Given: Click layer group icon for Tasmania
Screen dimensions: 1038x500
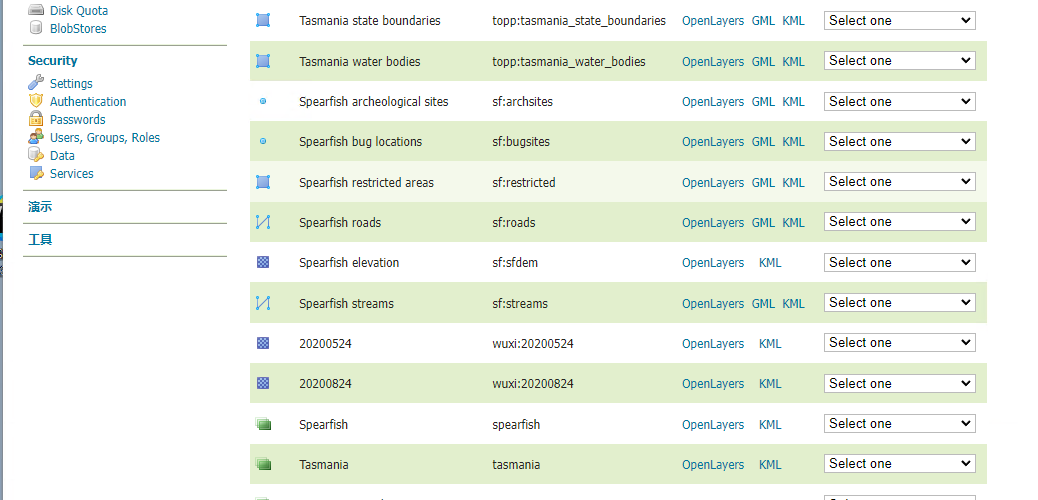Looking at the screenshot, I should coord(263,464).
